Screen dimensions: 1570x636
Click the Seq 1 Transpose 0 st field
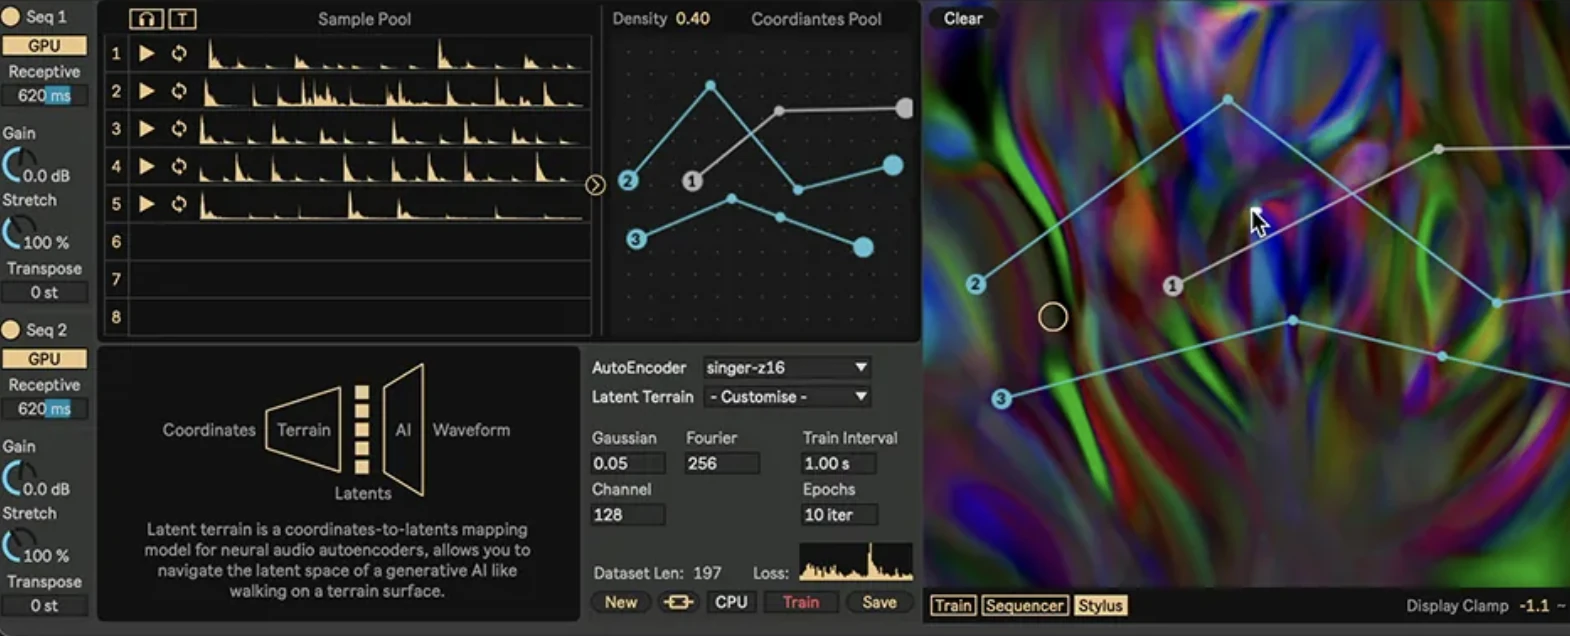point(44,292)
